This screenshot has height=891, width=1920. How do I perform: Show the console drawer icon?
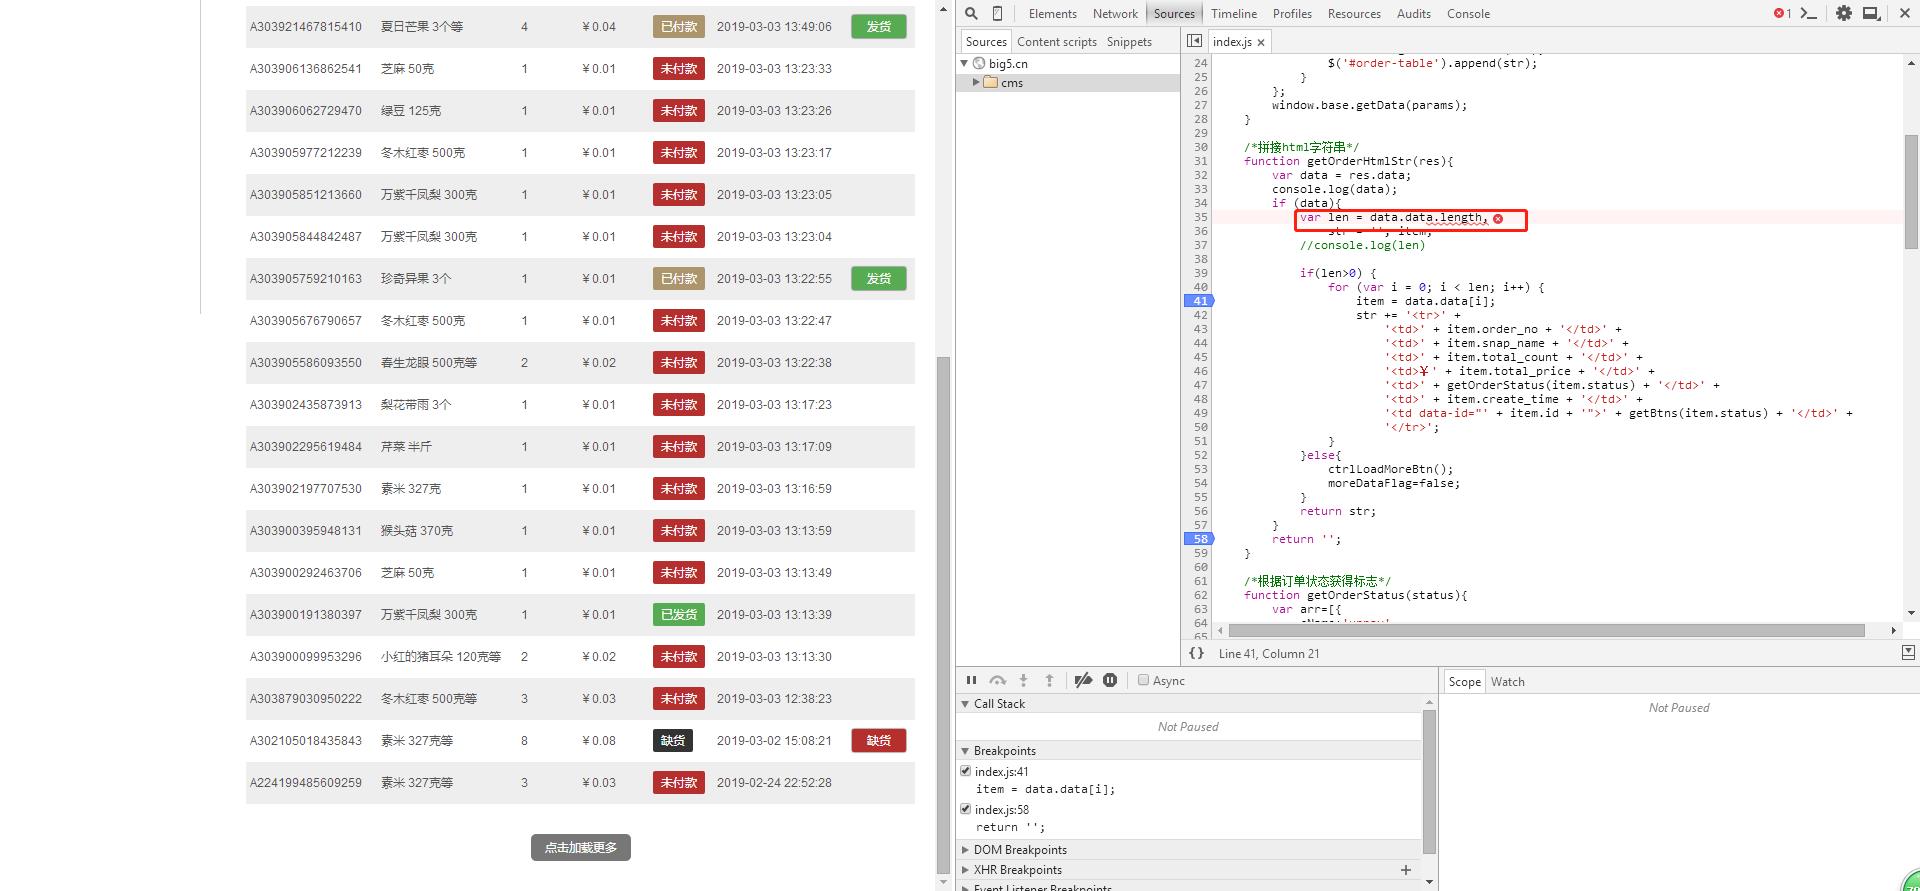[1808, 13]
